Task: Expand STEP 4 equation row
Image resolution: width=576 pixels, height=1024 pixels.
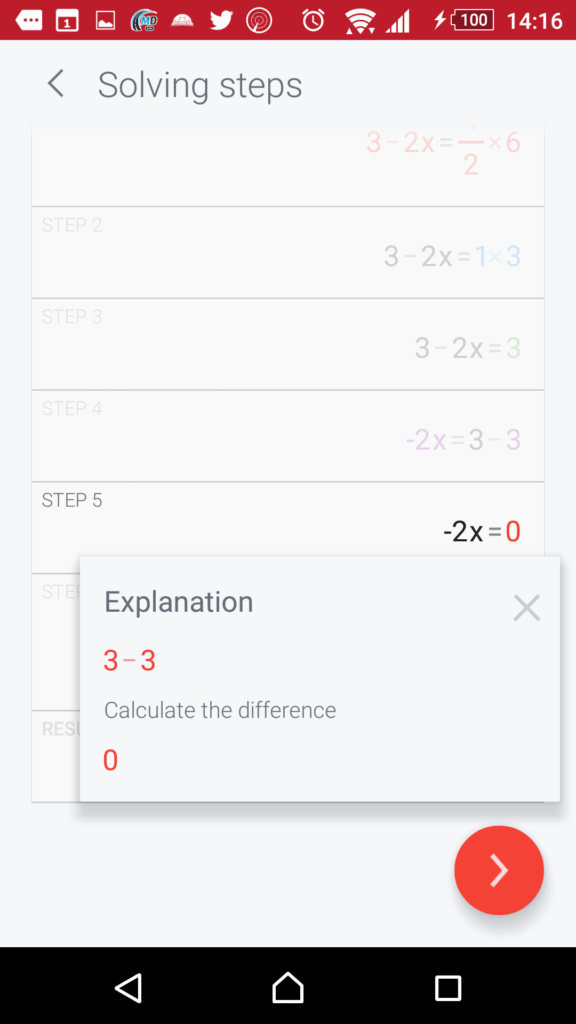Action: pyautogui.click(x=288, y=436)
